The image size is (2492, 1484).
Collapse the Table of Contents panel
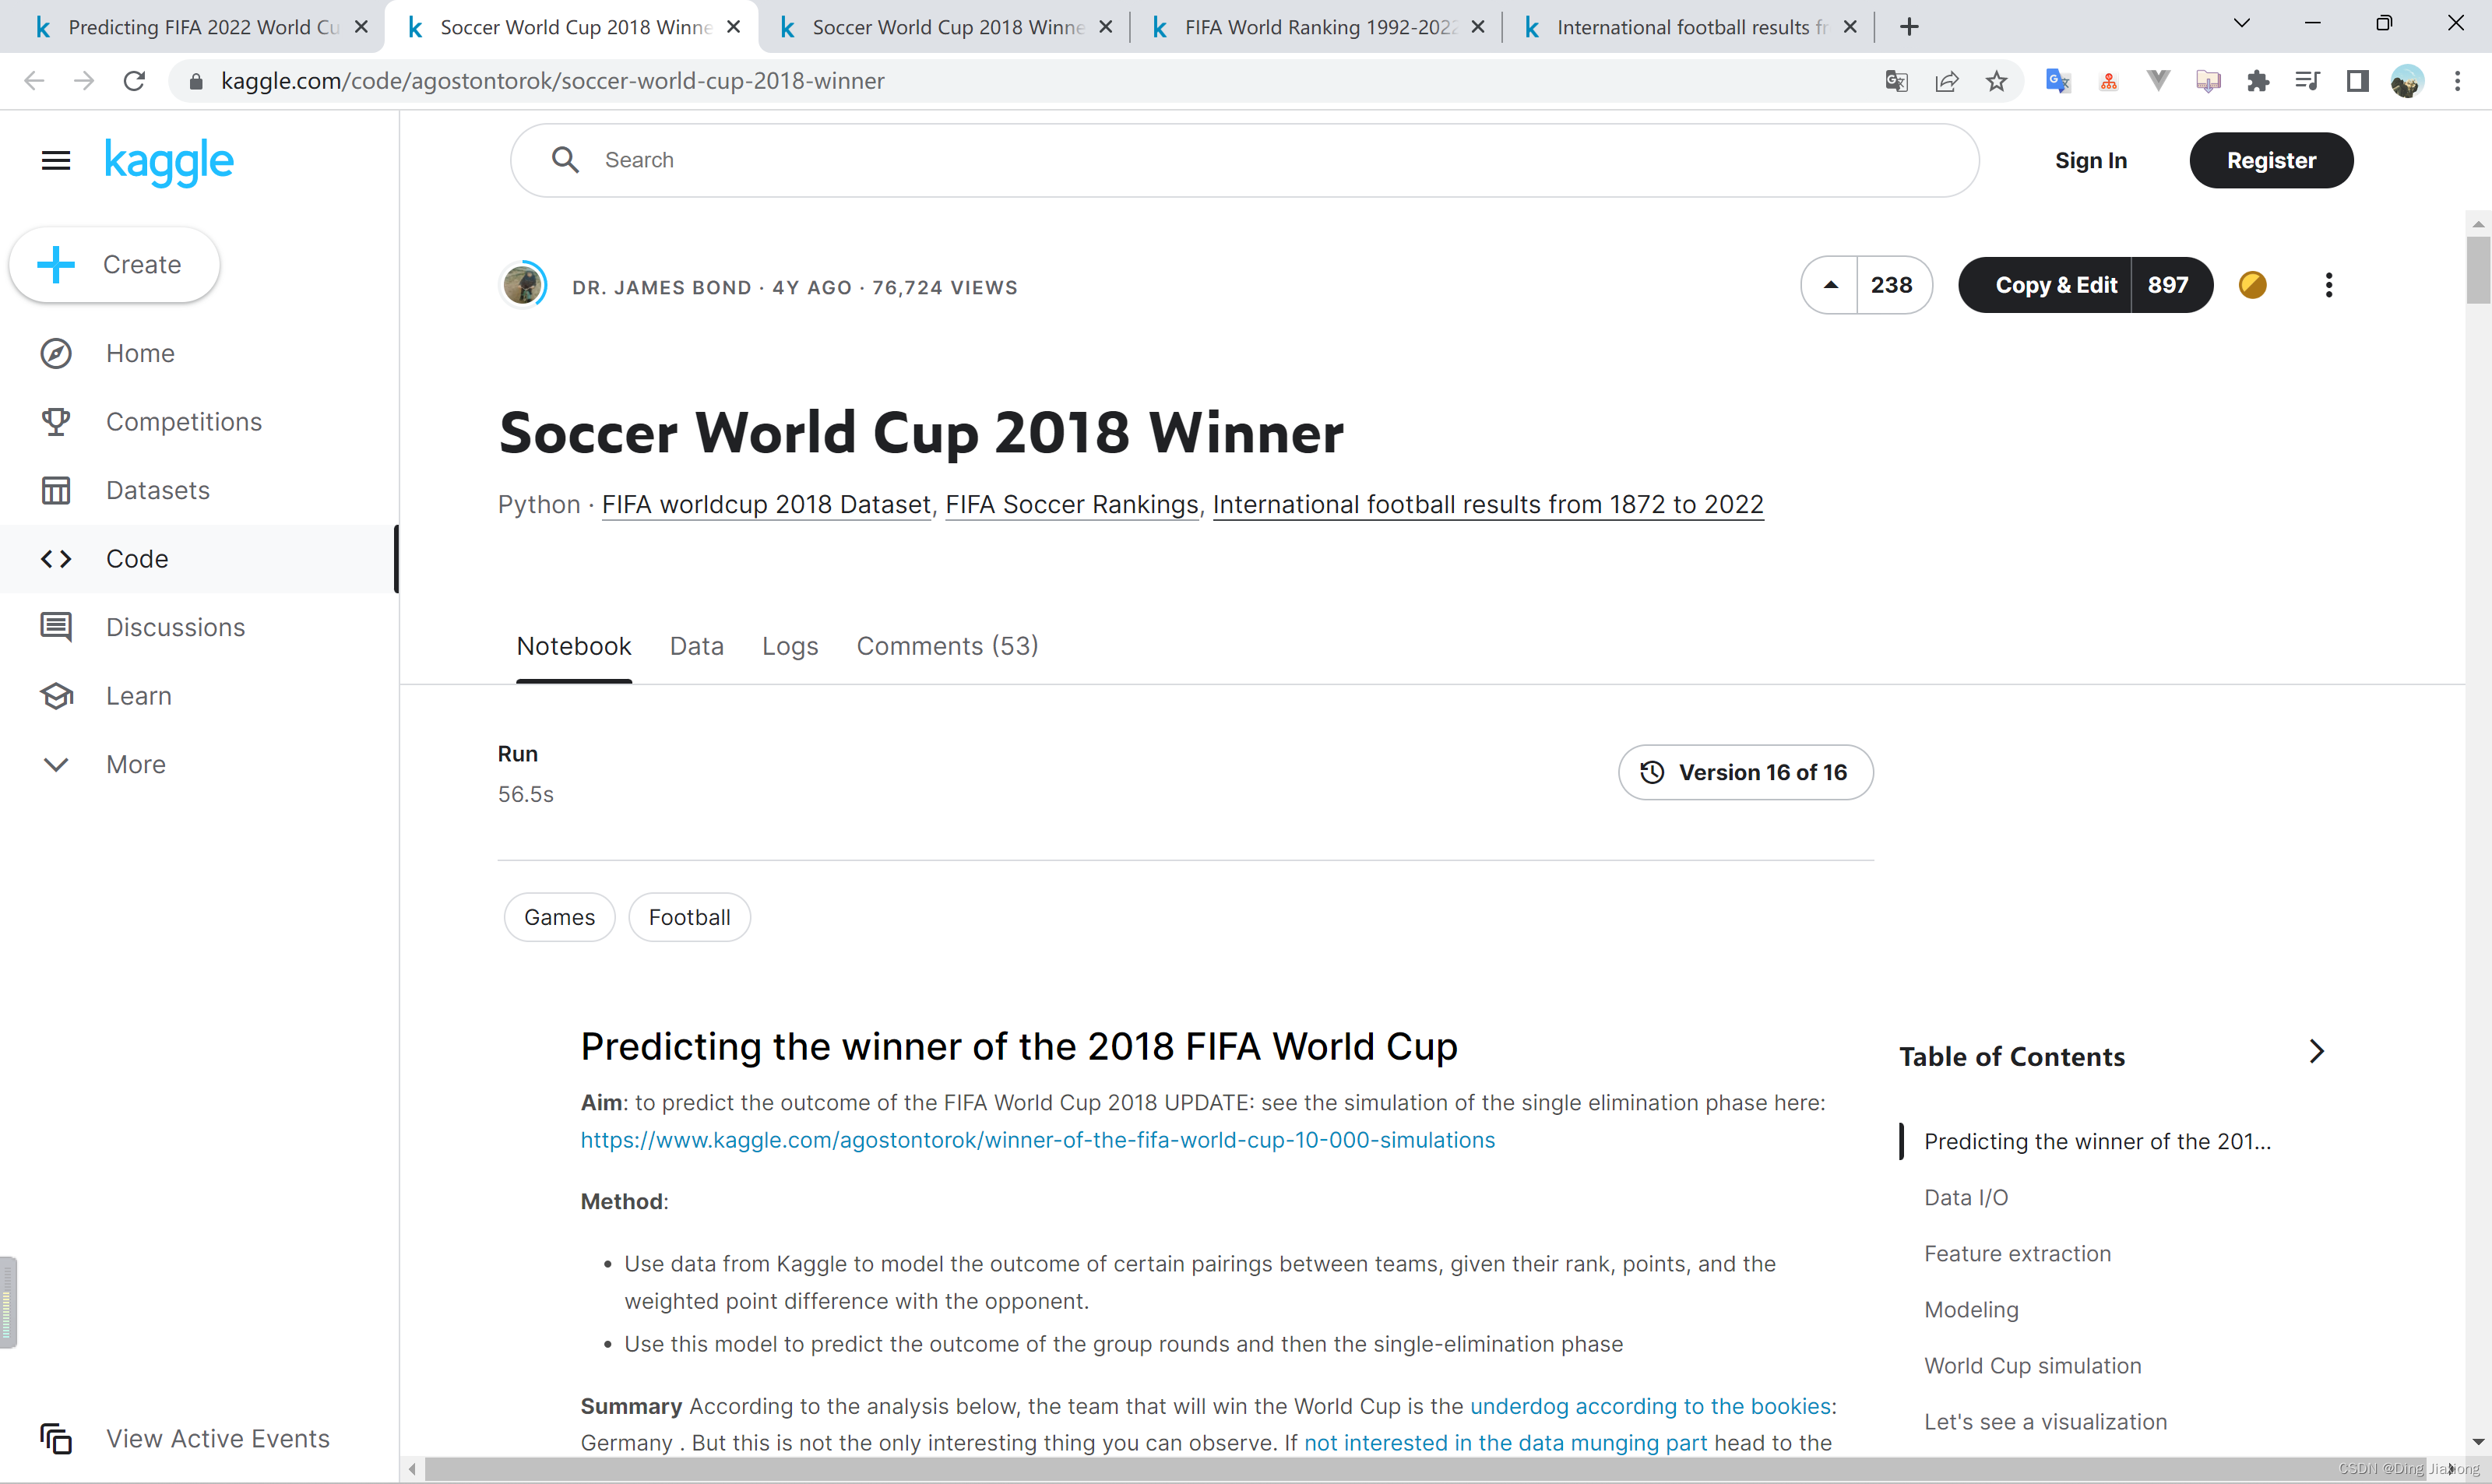click(x=2317, y=1051)
